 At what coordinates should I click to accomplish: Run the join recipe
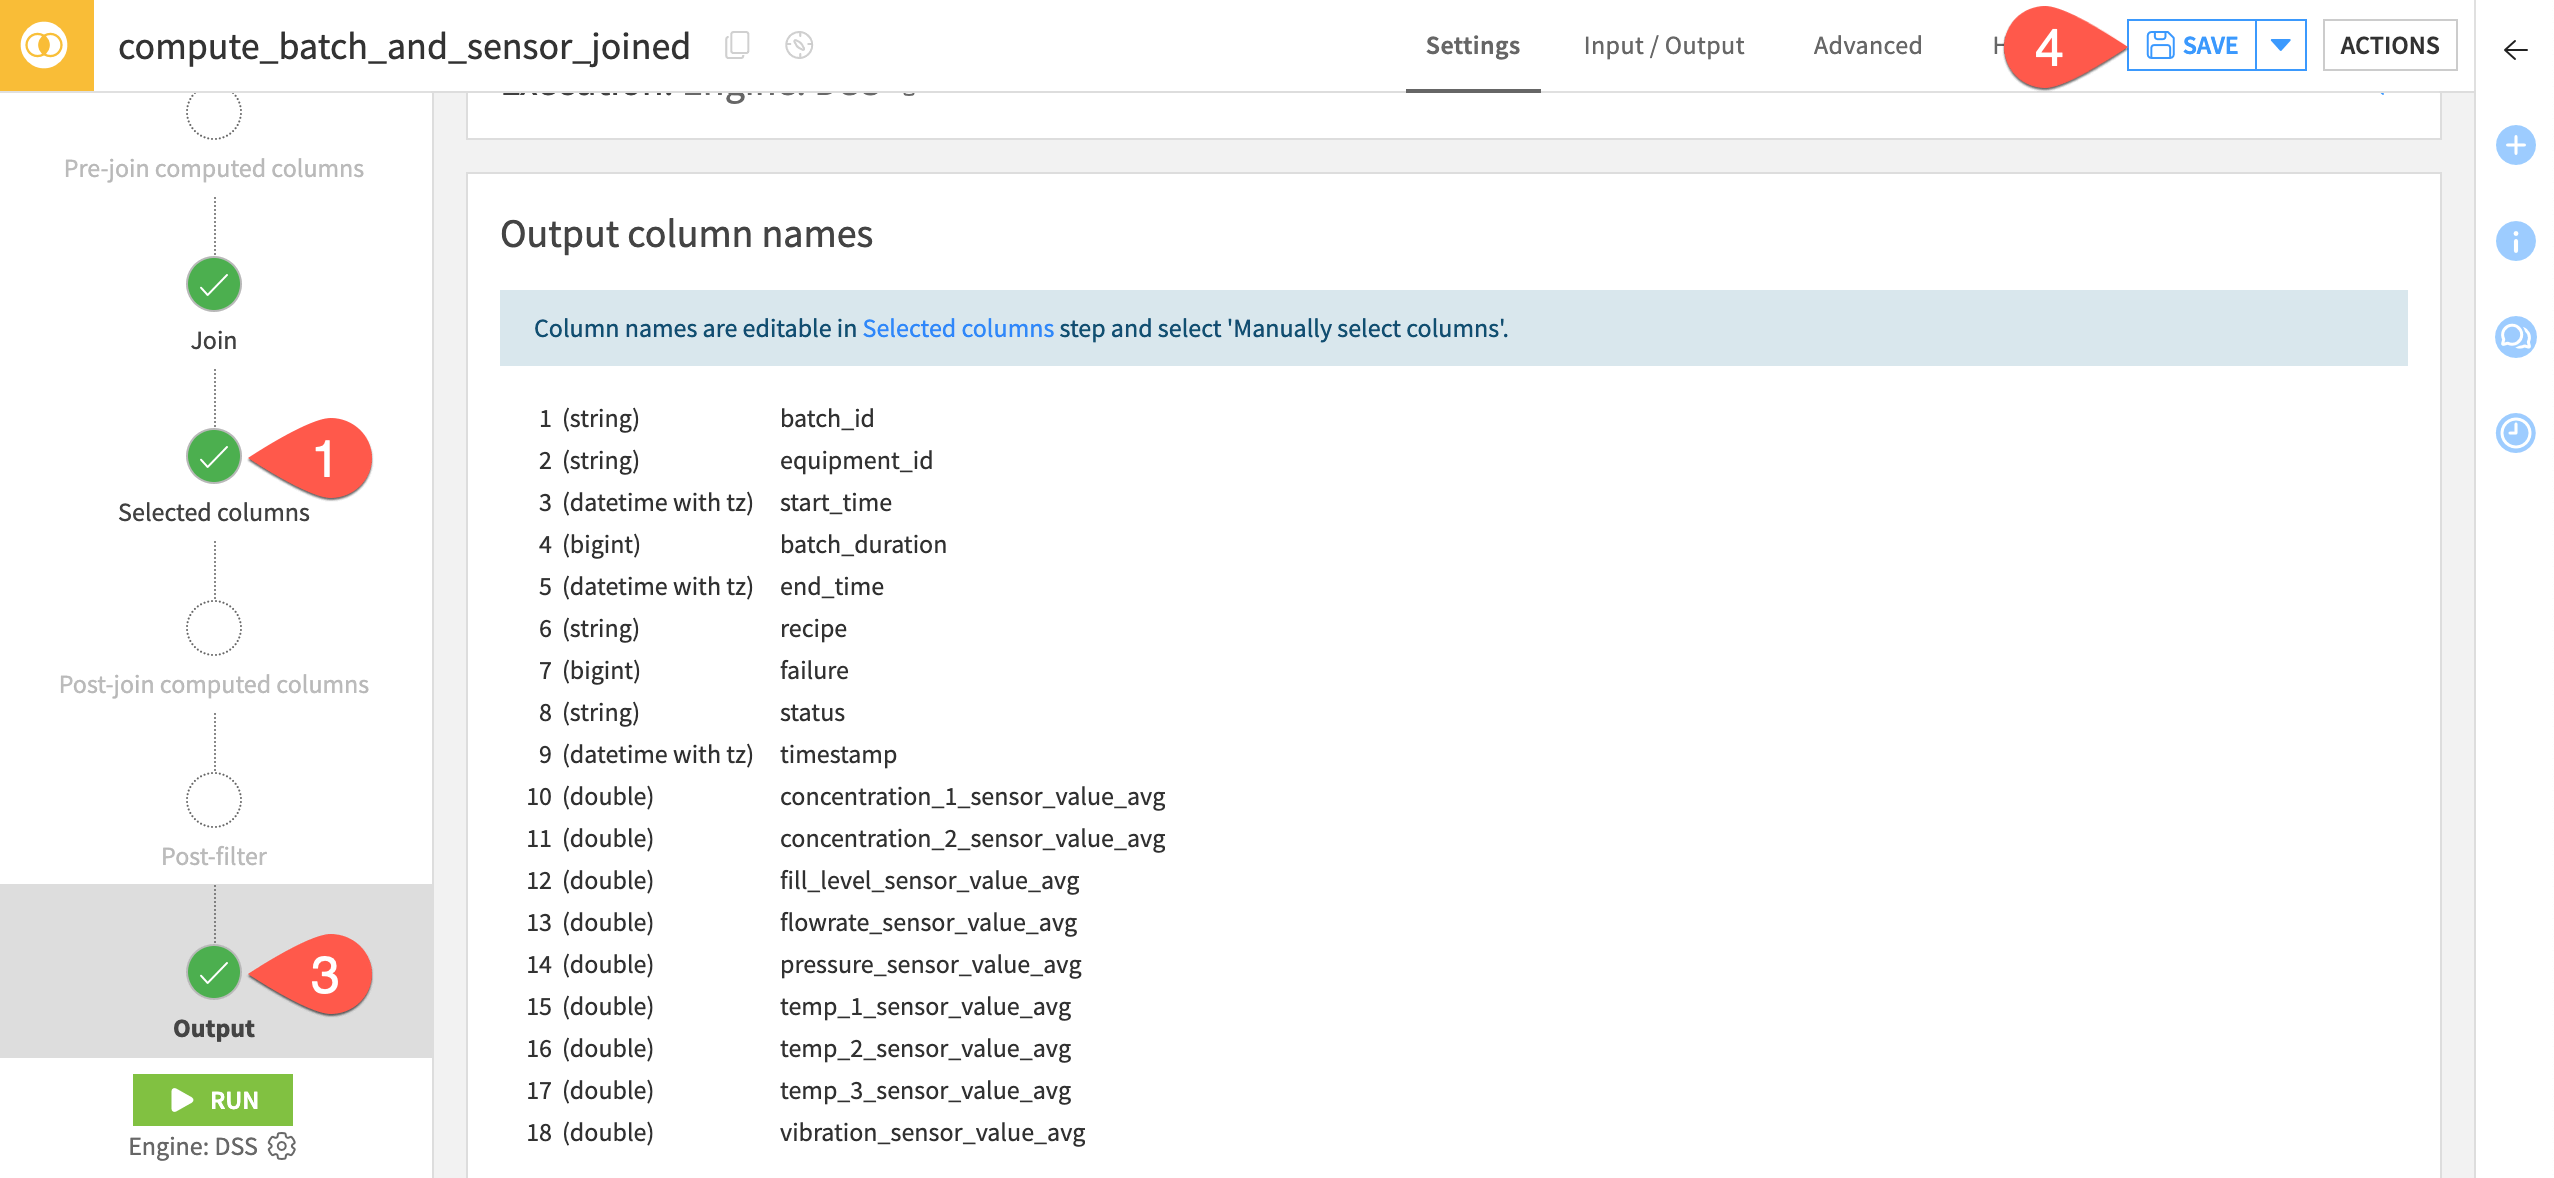(214, 1099)
